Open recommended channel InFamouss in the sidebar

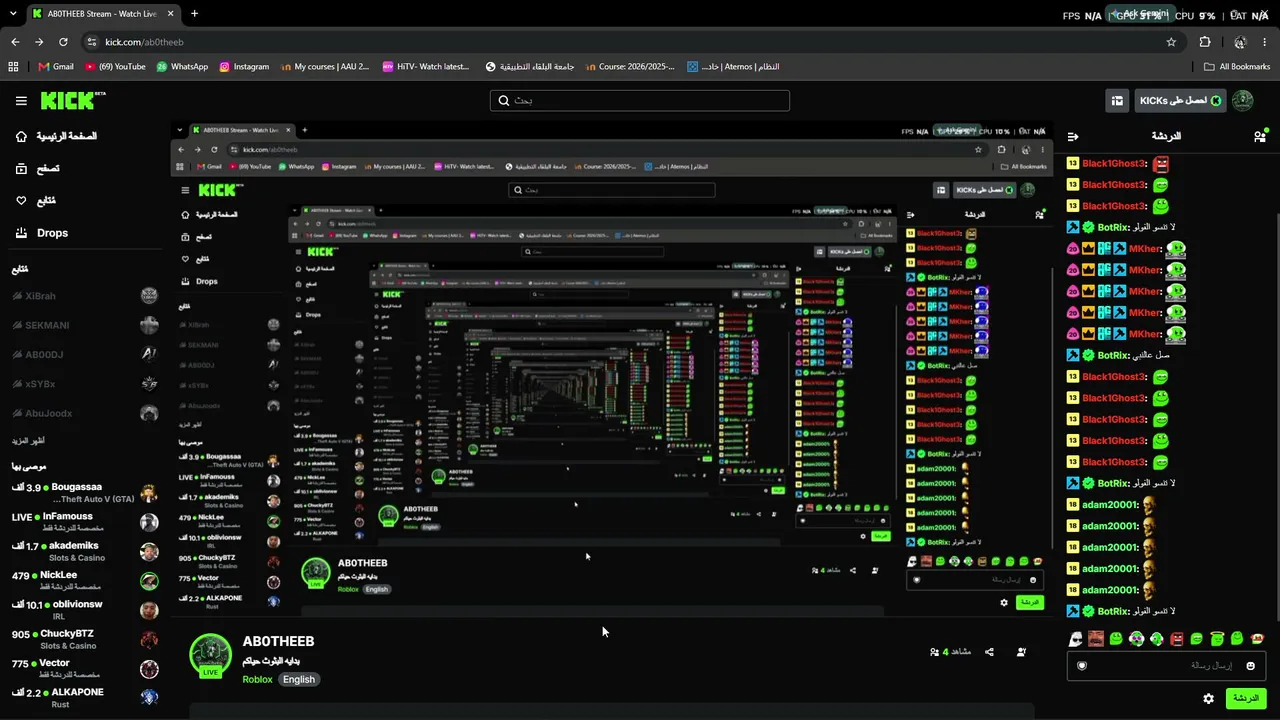[85, 522]
